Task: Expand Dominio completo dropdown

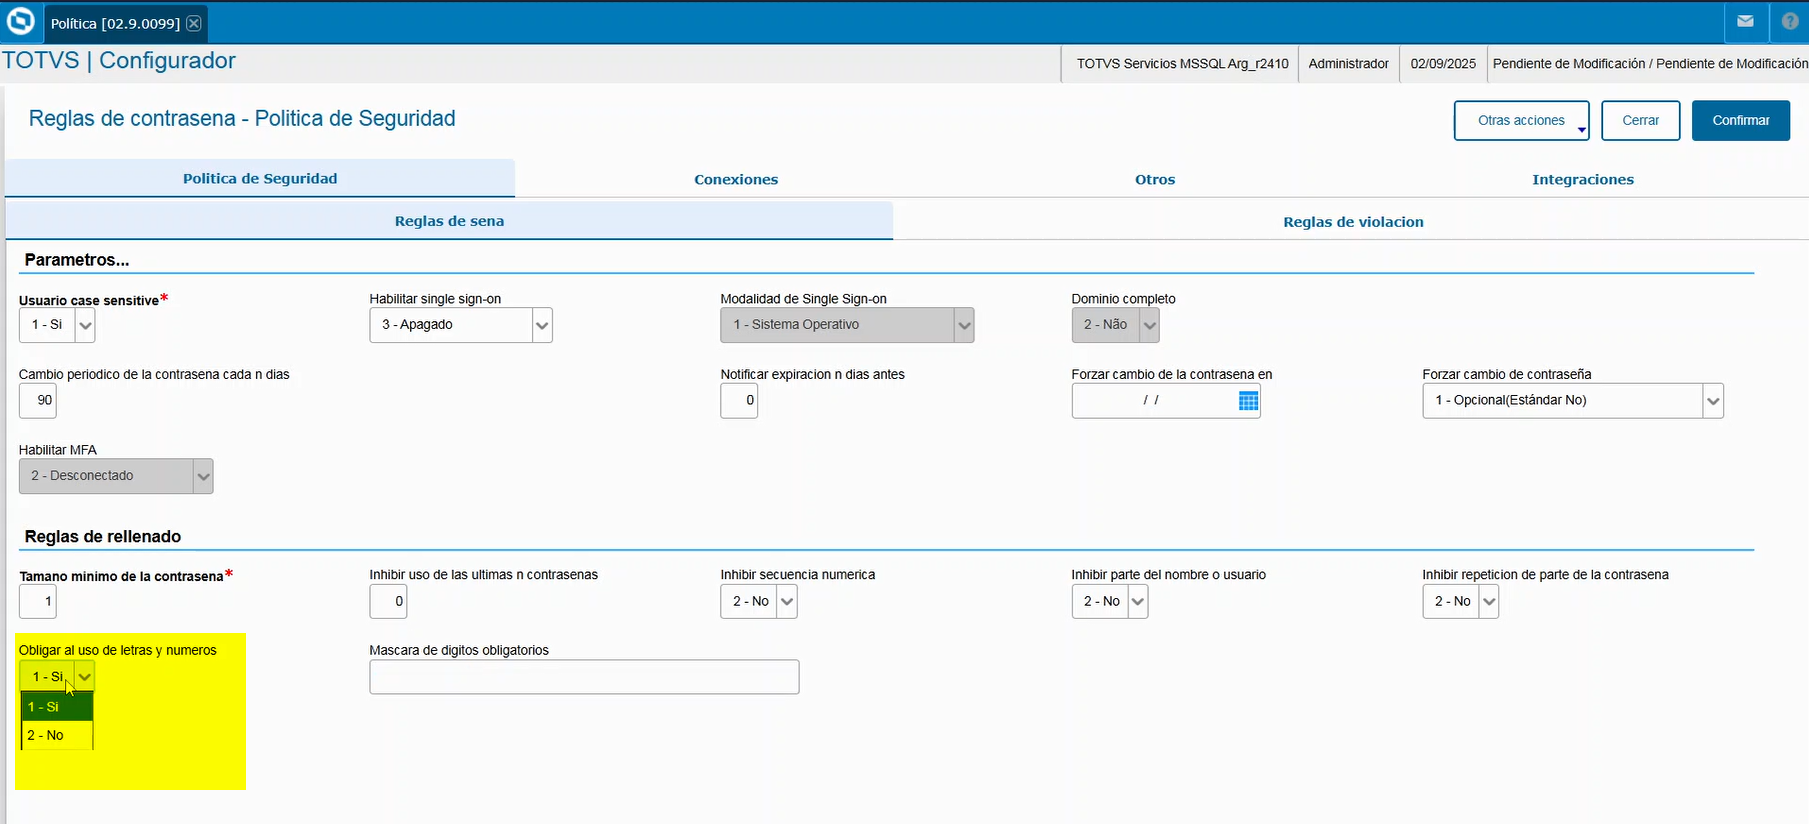Action: 1150,325
